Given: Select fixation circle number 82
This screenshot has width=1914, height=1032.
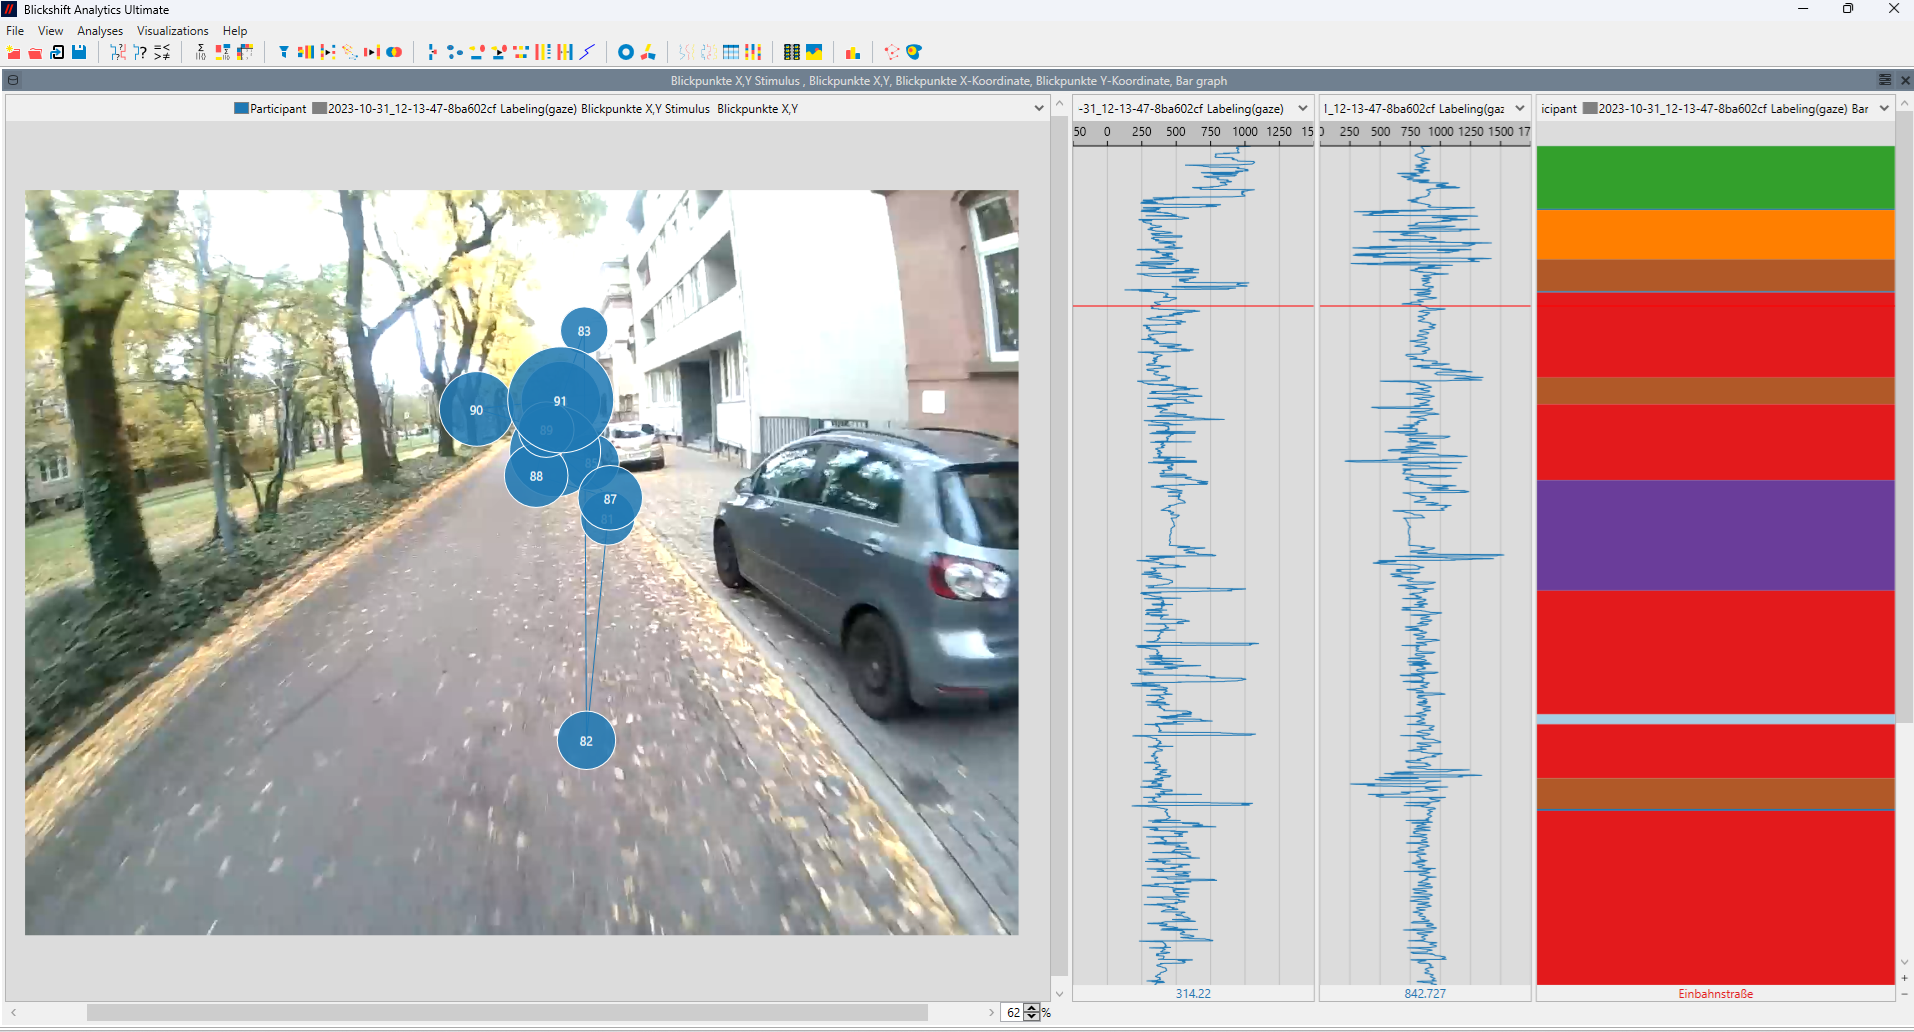Looking at the screenshot, I should click(586, 741).
